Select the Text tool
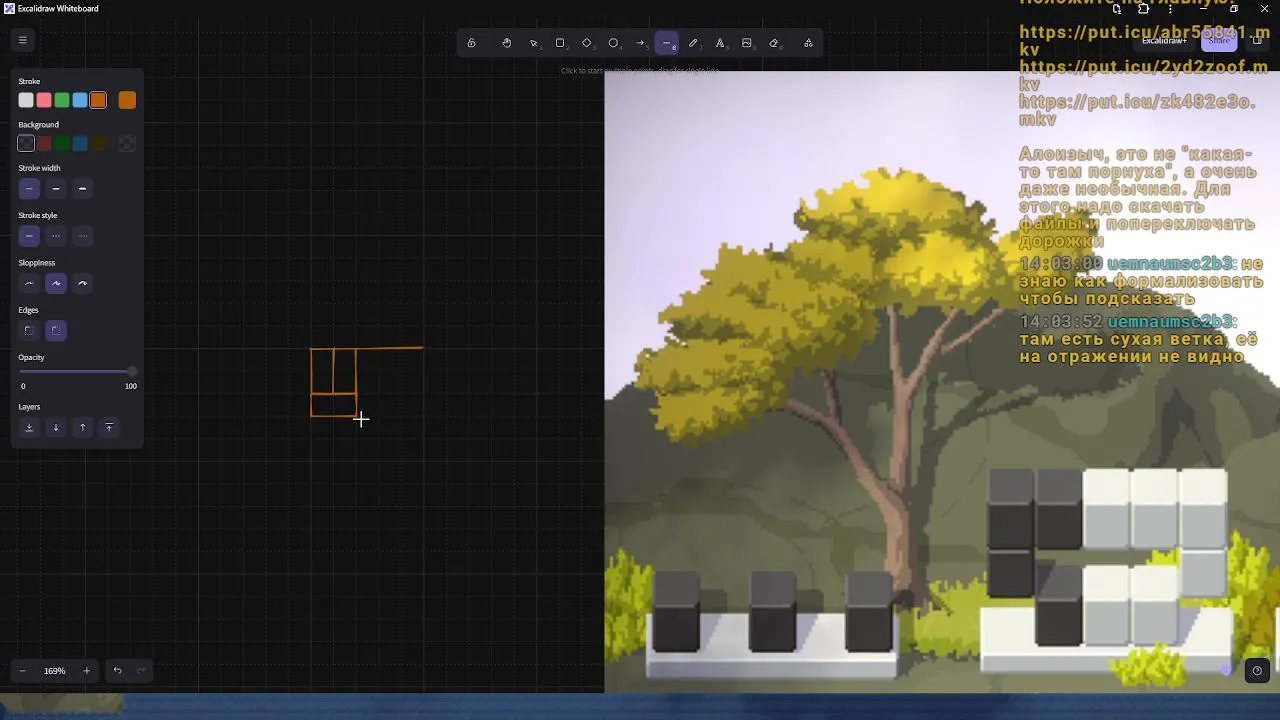 [720, 43]
